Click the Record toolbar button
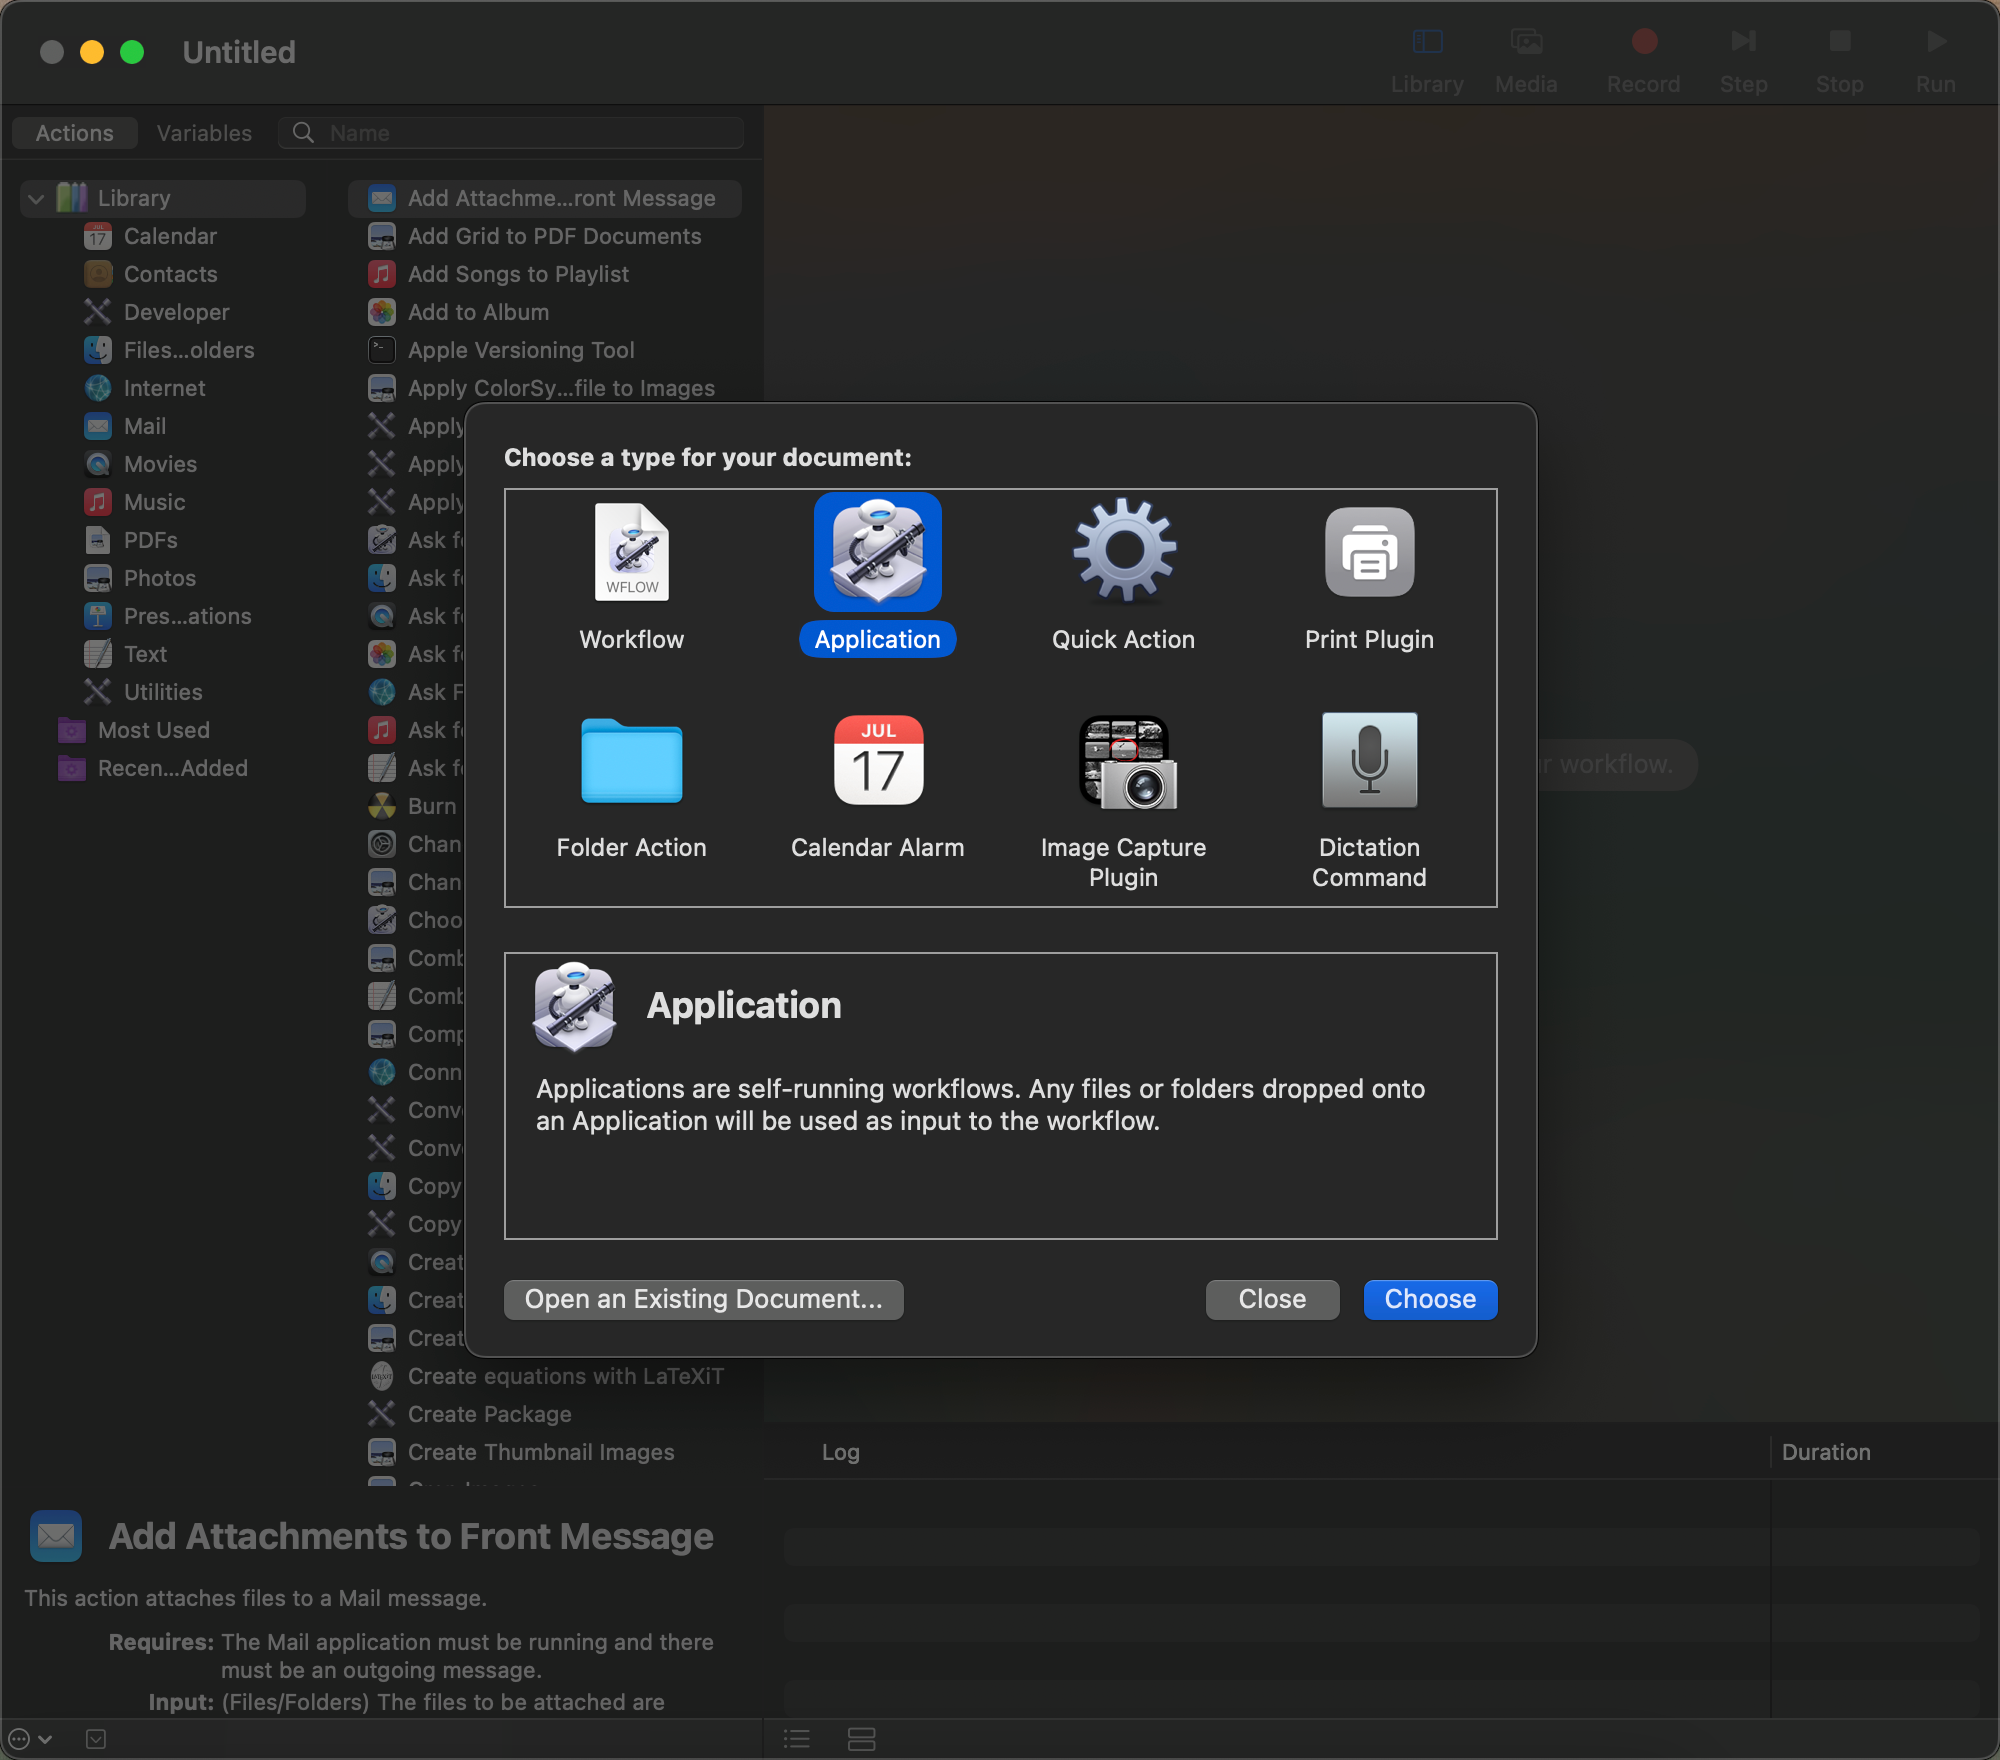Image resolution: width=2000 pixels, height=1760 pixels. pyautogui.click(x=1643, y=58)
